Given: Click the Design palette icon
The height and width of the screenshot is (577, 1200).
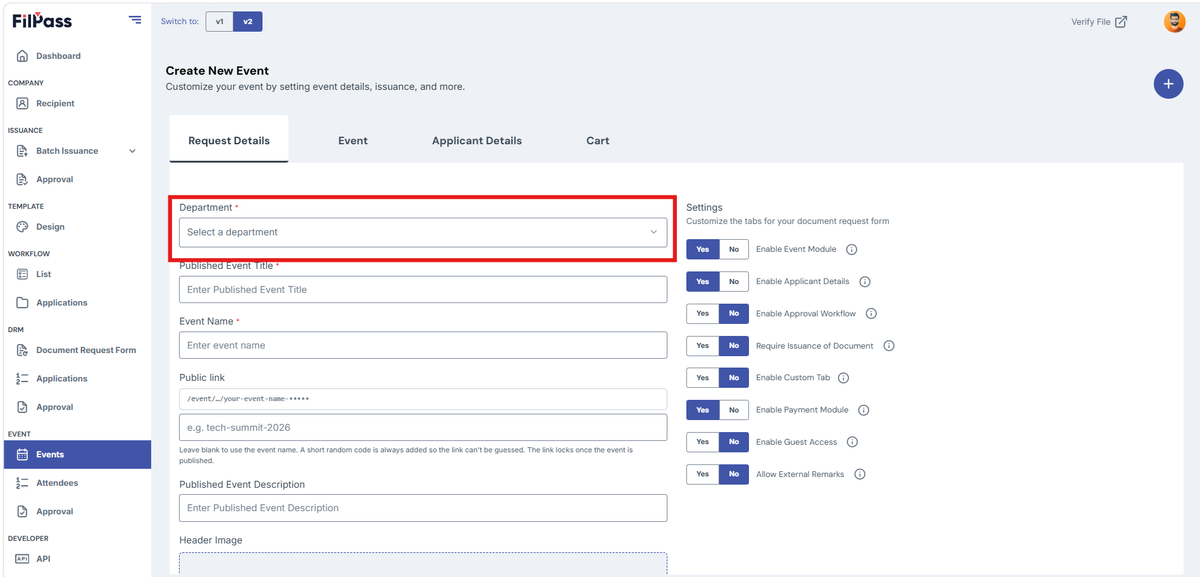Looking at the screenshot, I should pyautogui.click(x=22, y=227).
